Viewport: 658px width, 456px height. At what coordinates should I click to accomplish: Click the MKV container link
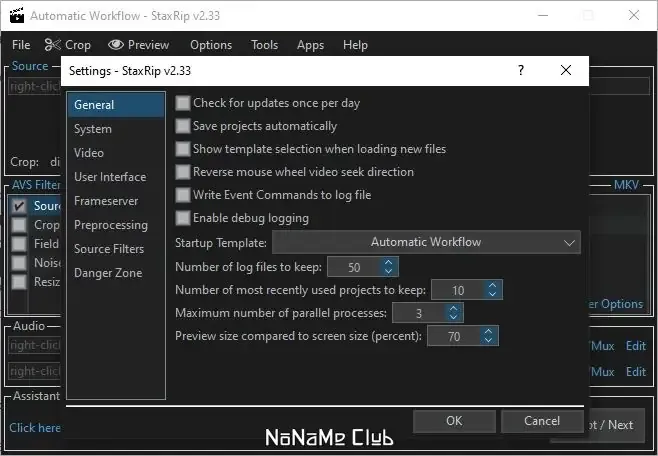[x=626, y=185]
